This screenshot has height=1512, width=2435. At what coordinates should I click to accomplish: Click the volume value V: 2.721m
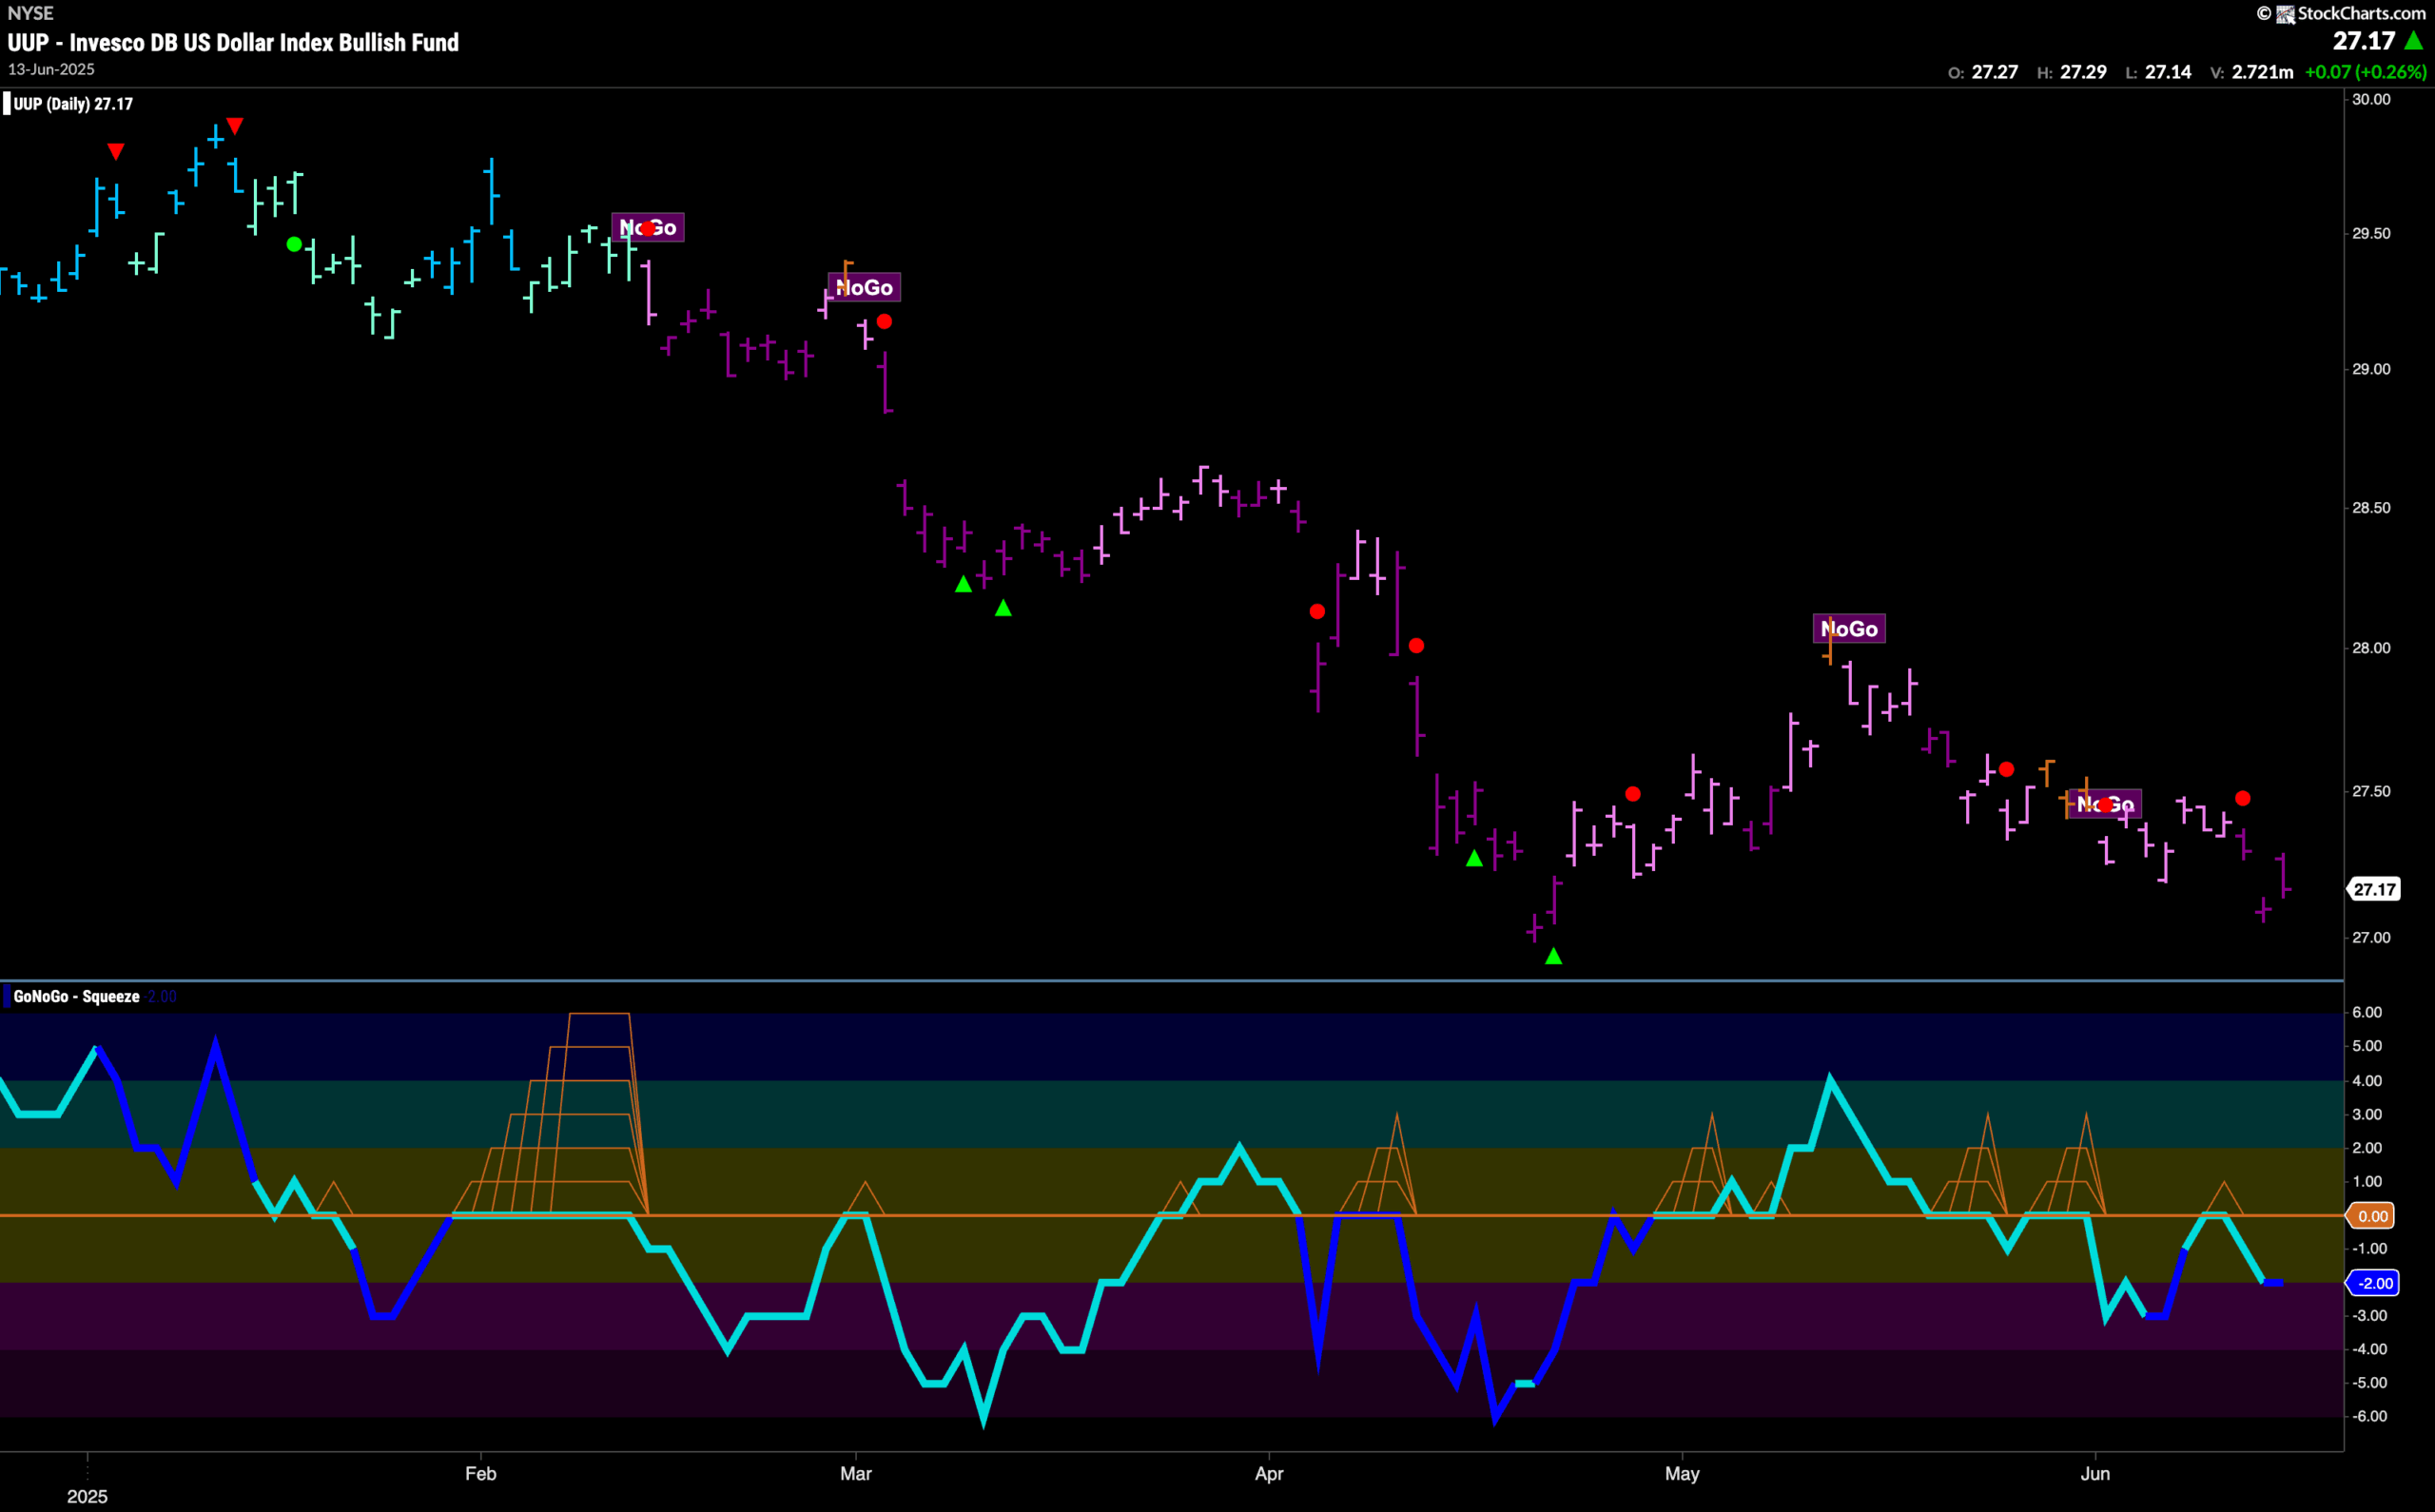point(2252,72)
